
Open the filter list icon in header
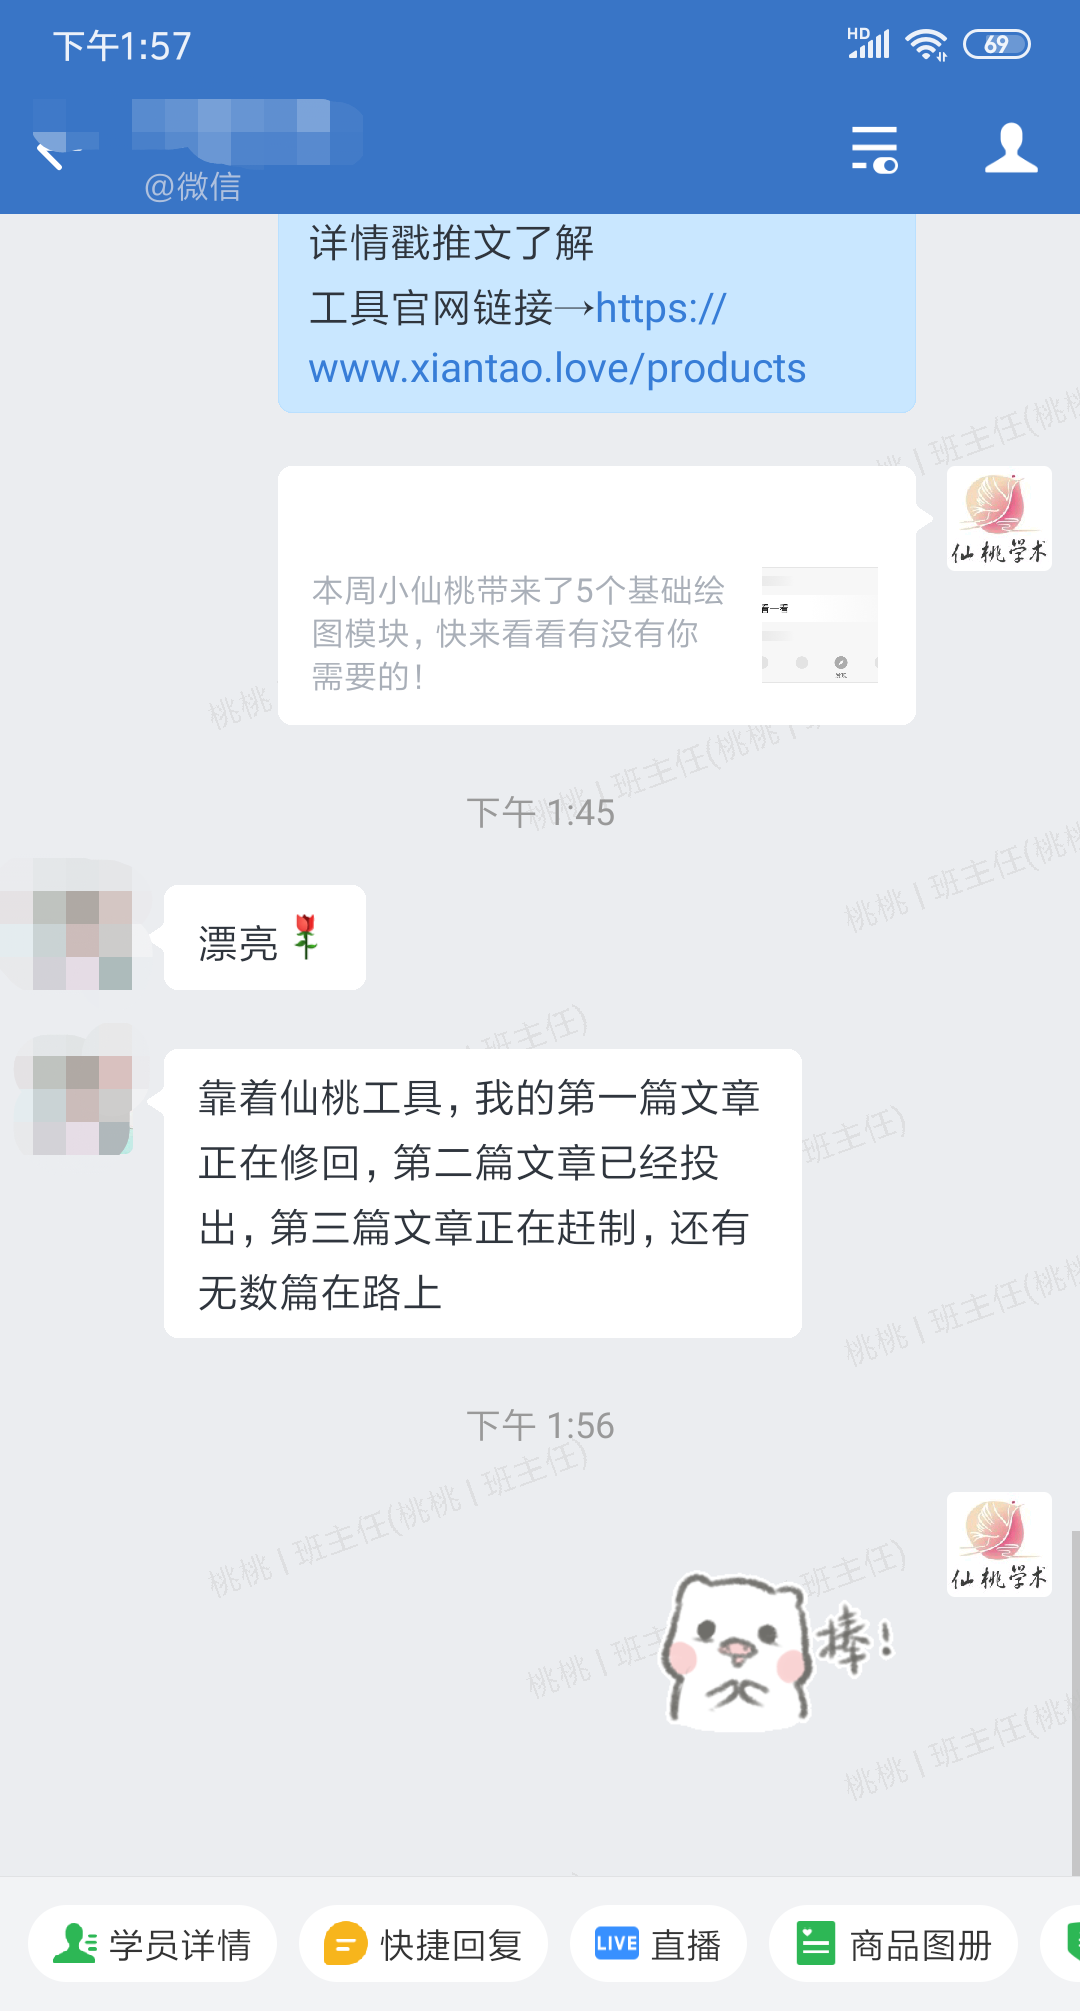(875, 149)
